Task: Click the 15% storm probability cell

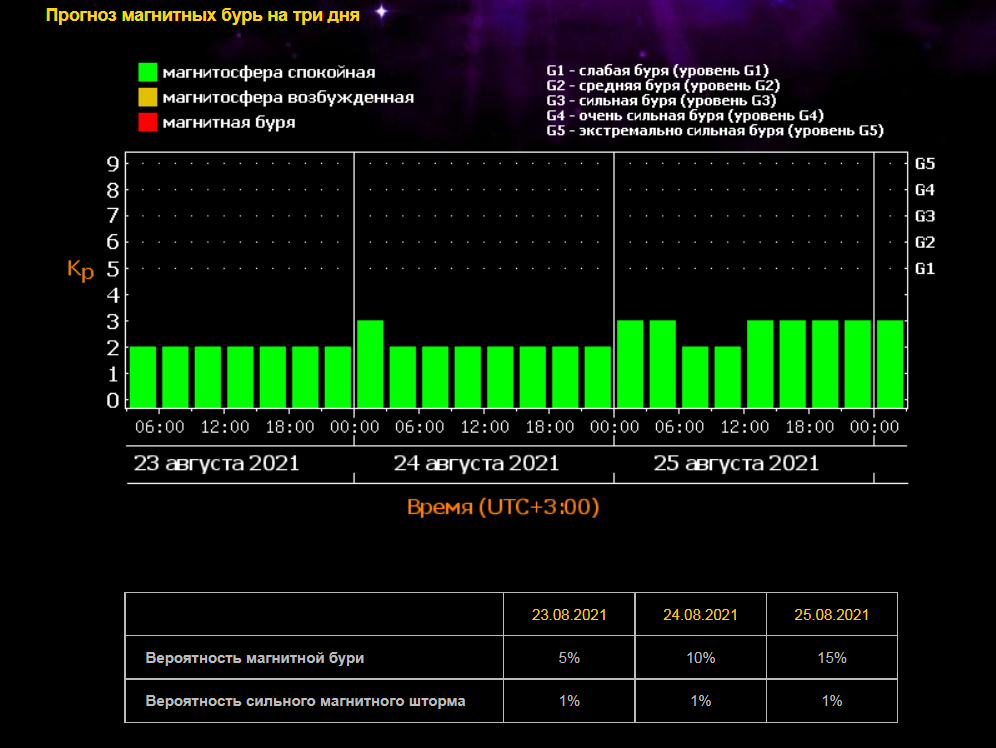Action: pyautogui.click(x=832, y=658)
